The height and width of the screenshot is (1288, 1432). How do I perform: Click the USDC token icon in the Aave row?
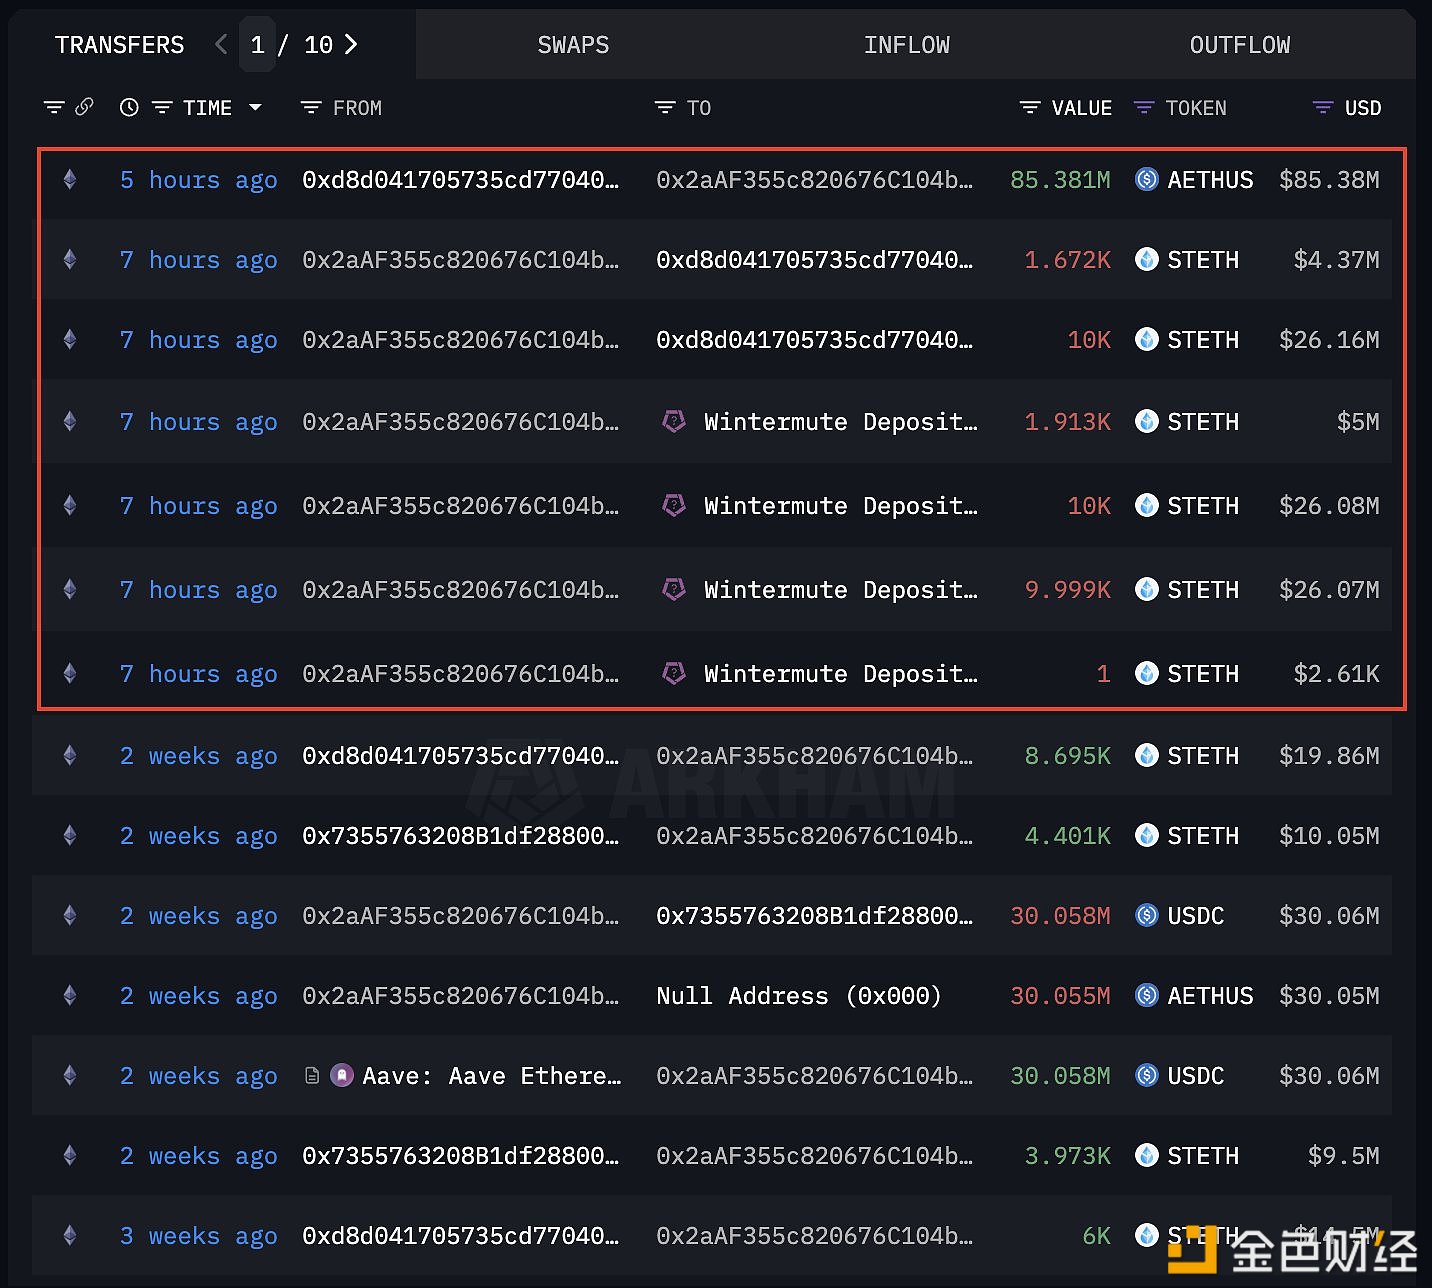[1147, 1076]
